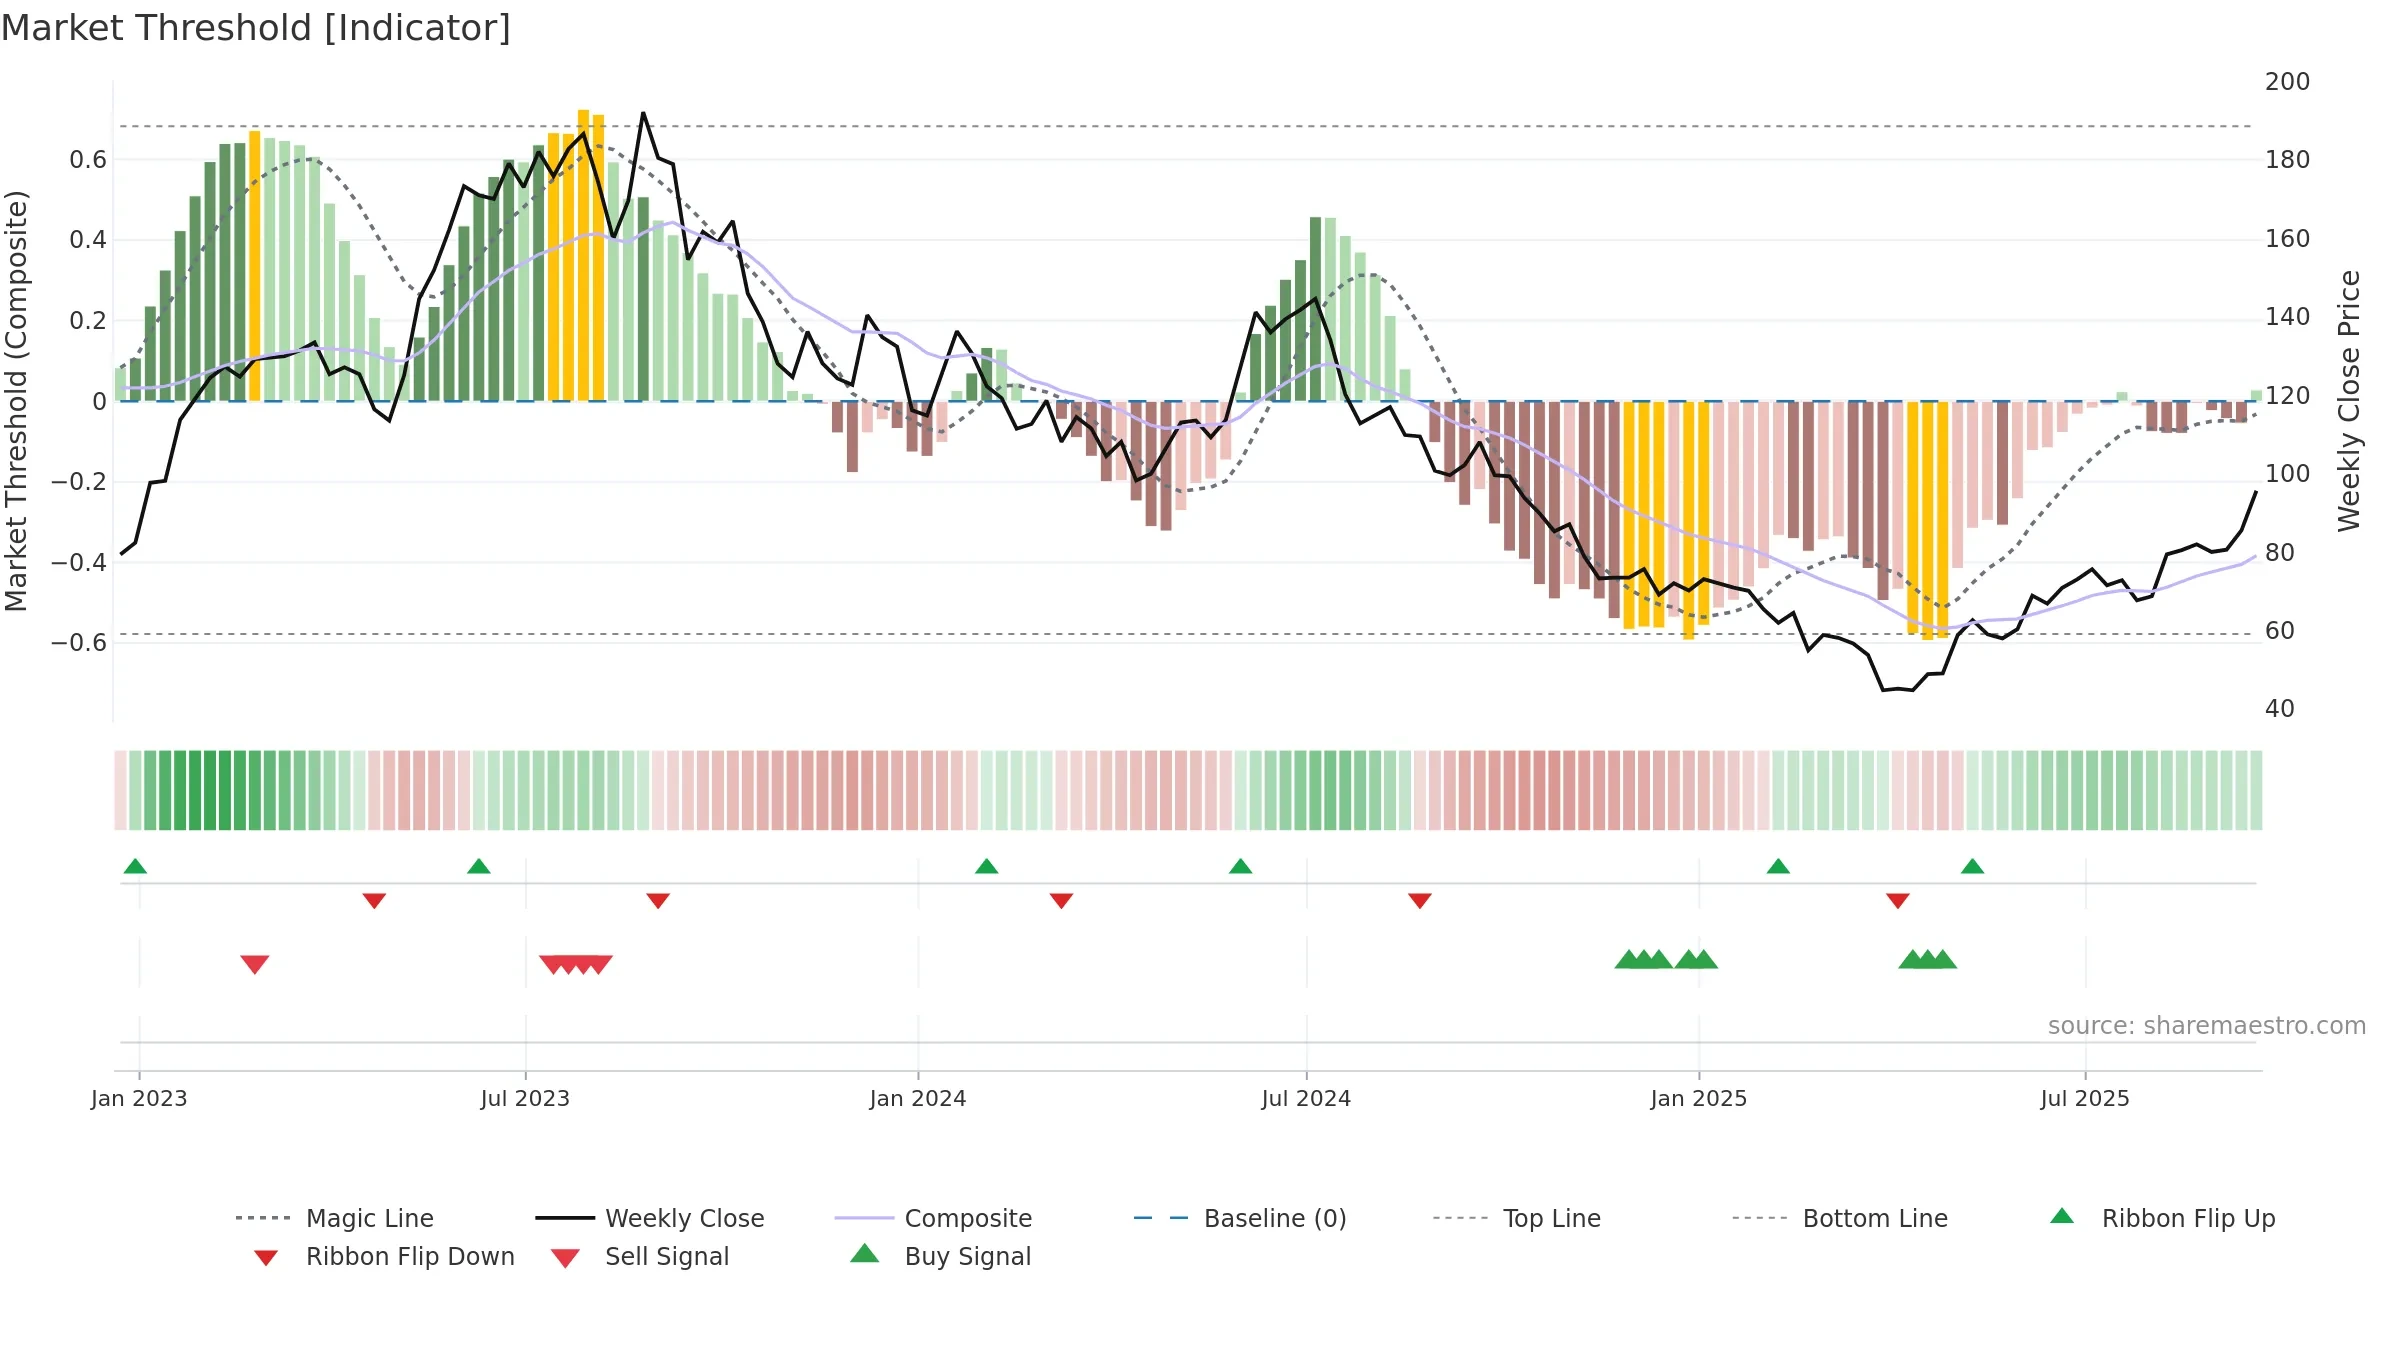Click the green Ribbon Flip Up legend triangle
Screen dimensions: 2400x1350
(x=2062, y=1216)
